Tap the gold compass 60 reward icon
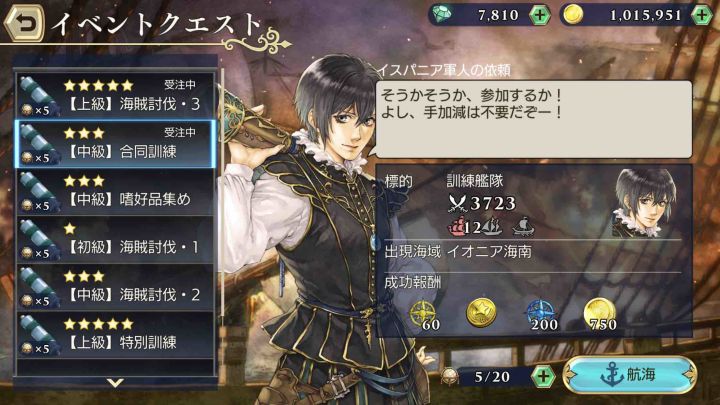 (x=424, y=315)
